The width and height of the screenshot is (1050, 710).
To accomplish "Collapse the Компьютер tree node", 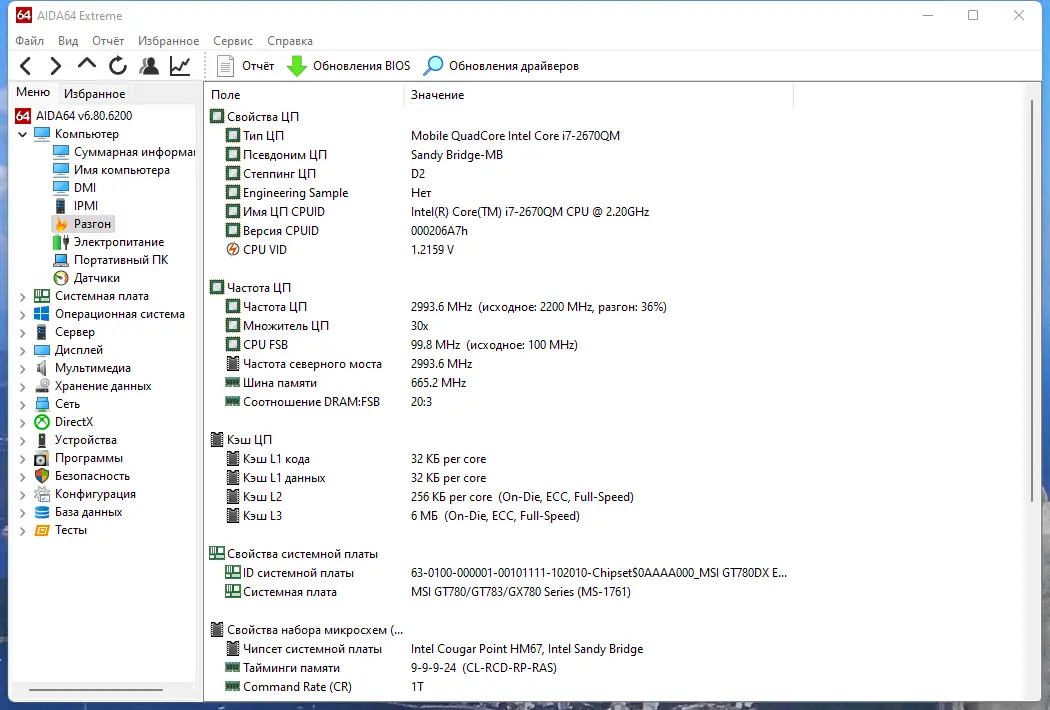I will click(22, 133).
